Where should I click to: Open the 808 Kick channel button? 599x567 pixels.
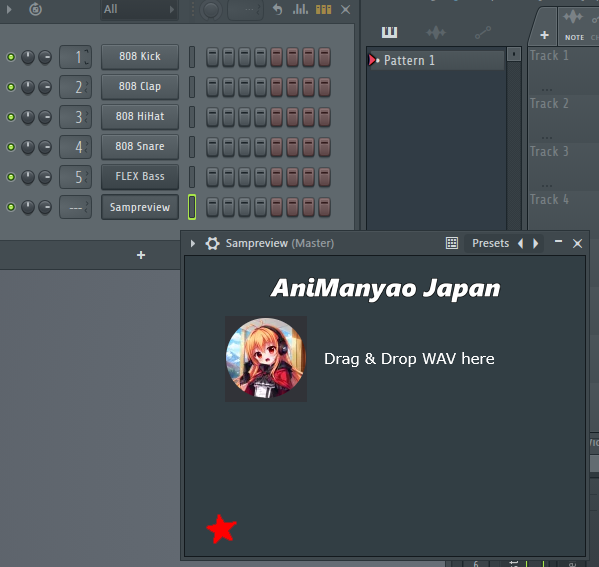(x=140, y=57)
